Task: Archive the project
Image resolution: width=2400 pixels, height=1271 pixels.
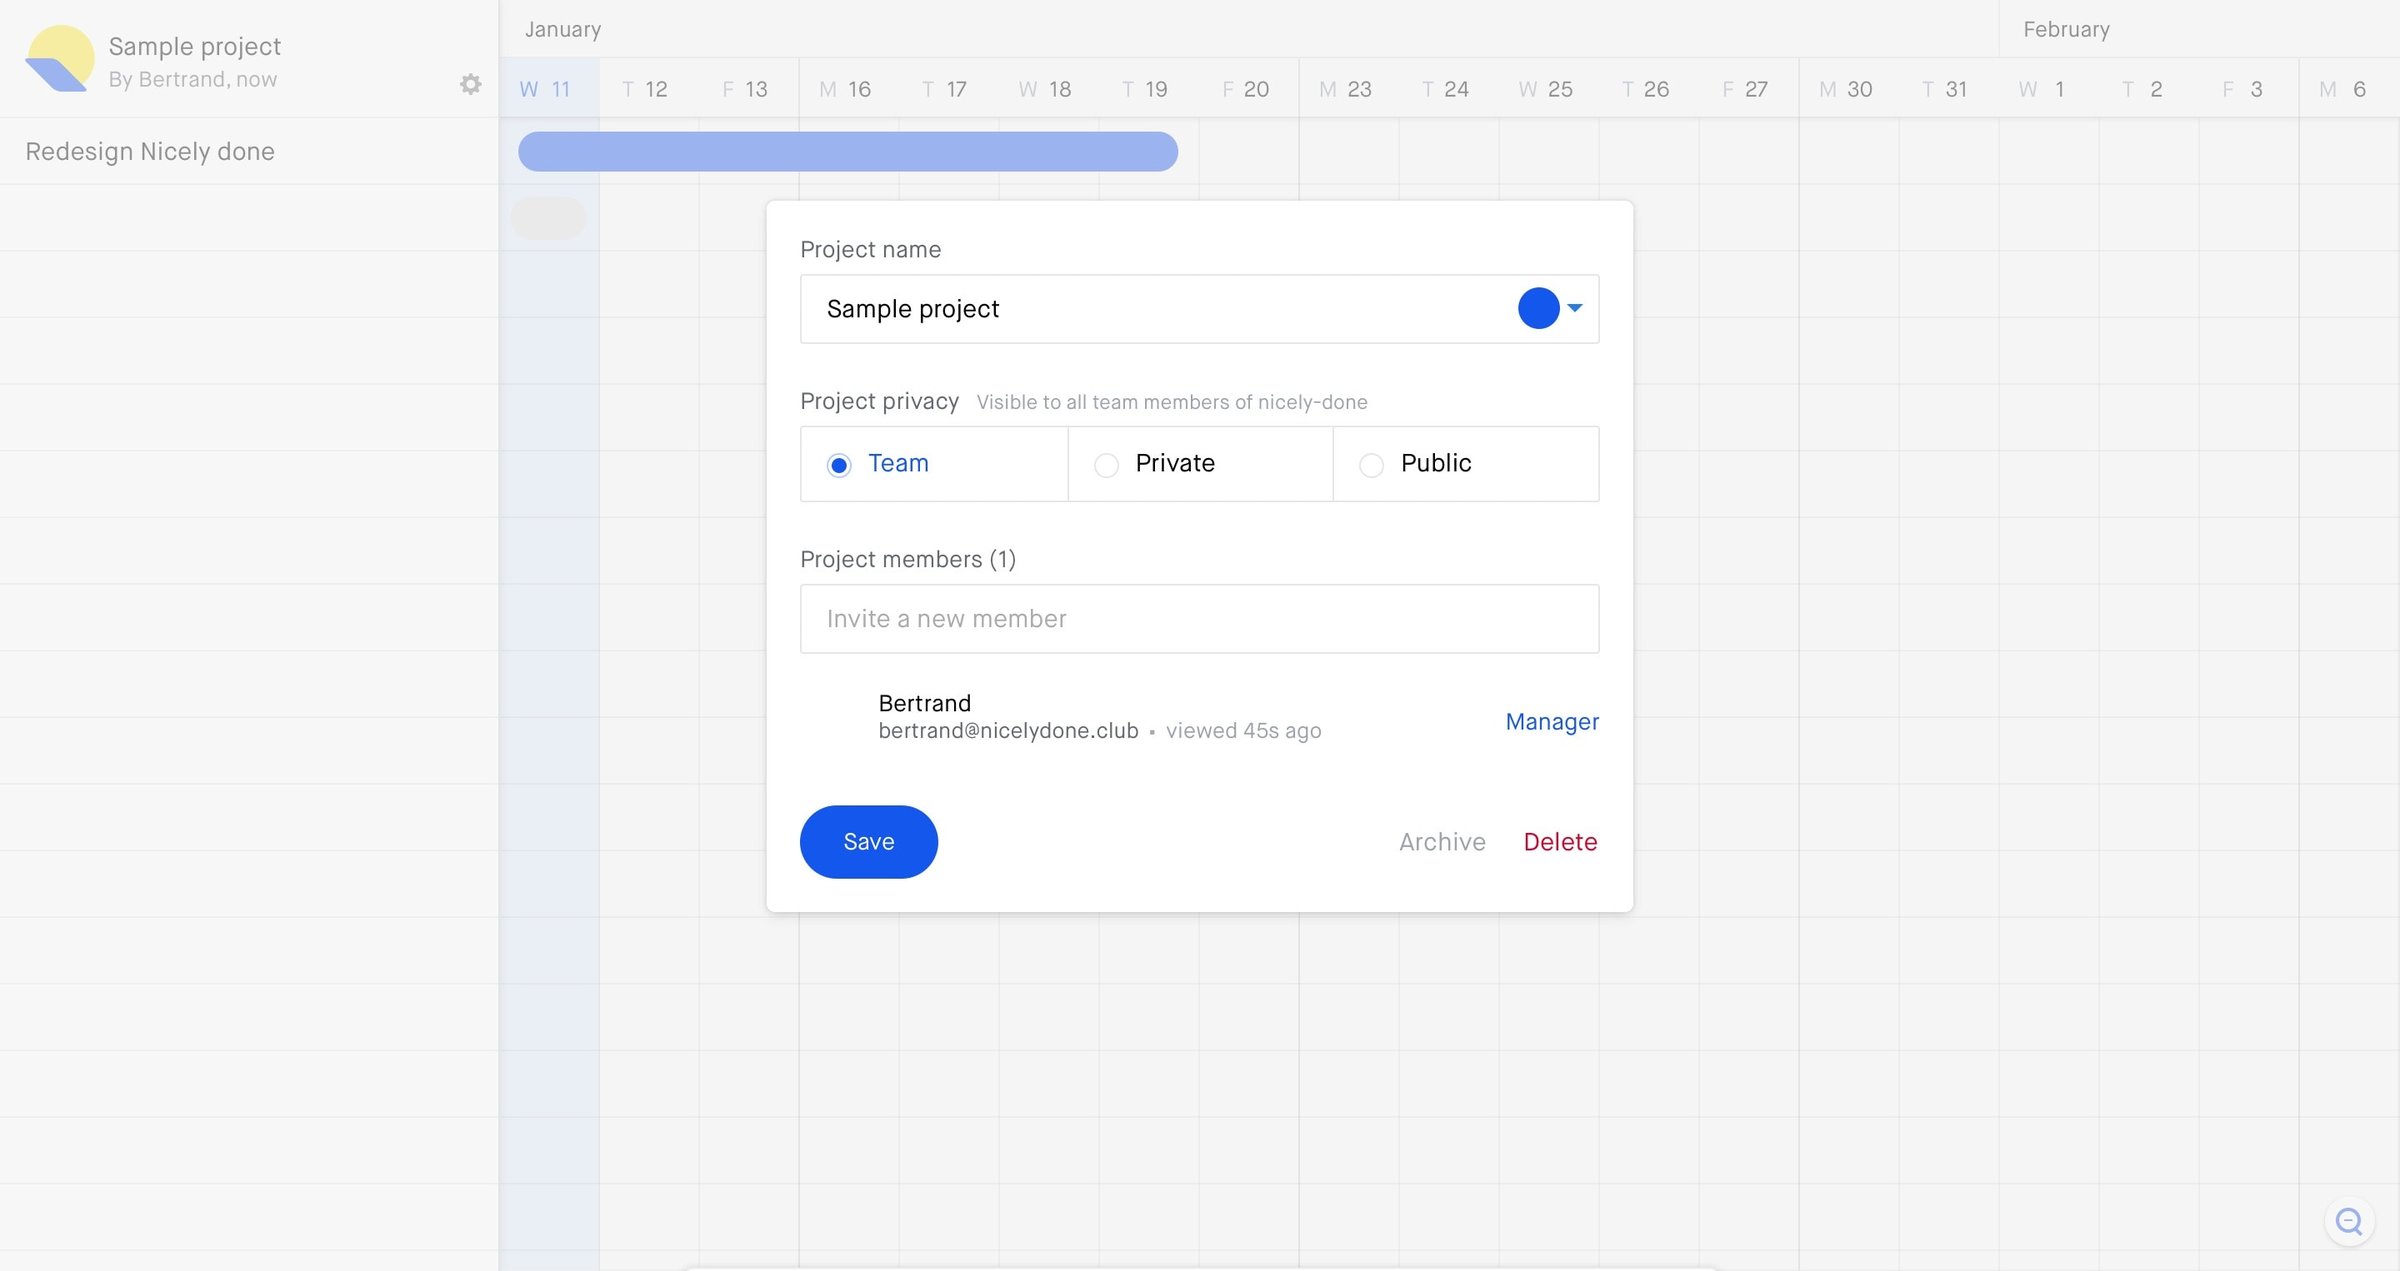Action: pyautogui.click(x=1442, y=842)
